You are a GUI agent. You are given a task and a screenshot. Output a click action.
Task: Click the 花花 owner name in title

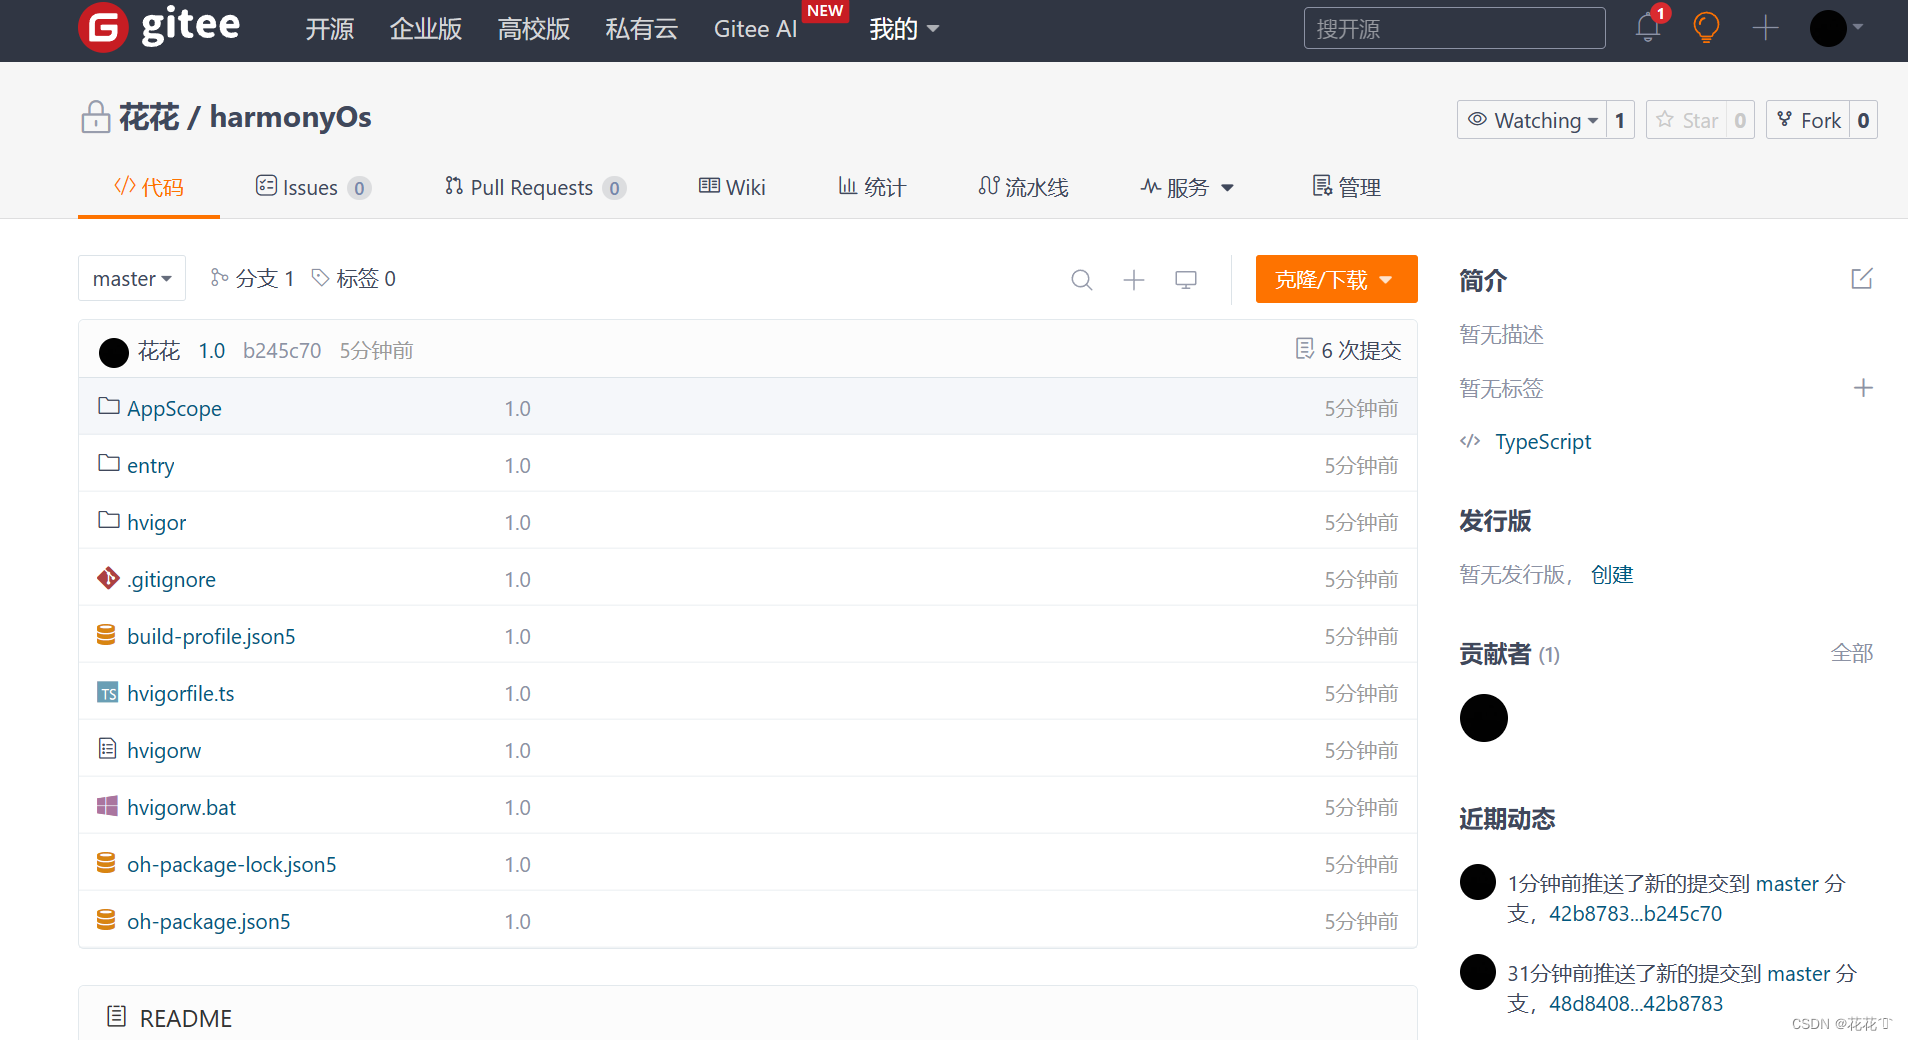149,117
